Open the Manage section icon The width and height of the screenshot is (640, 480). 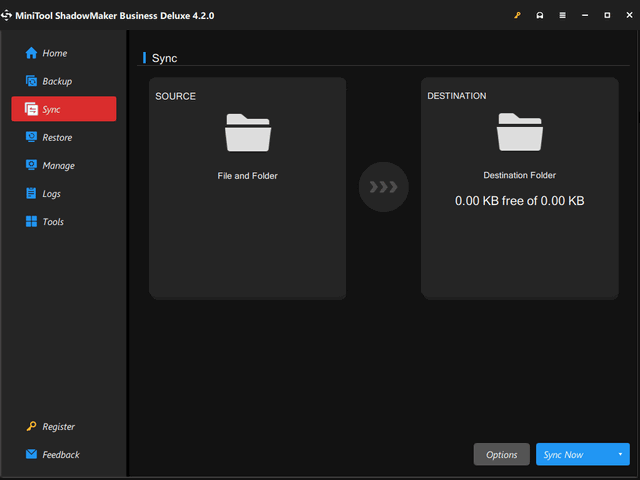point(31,165)
